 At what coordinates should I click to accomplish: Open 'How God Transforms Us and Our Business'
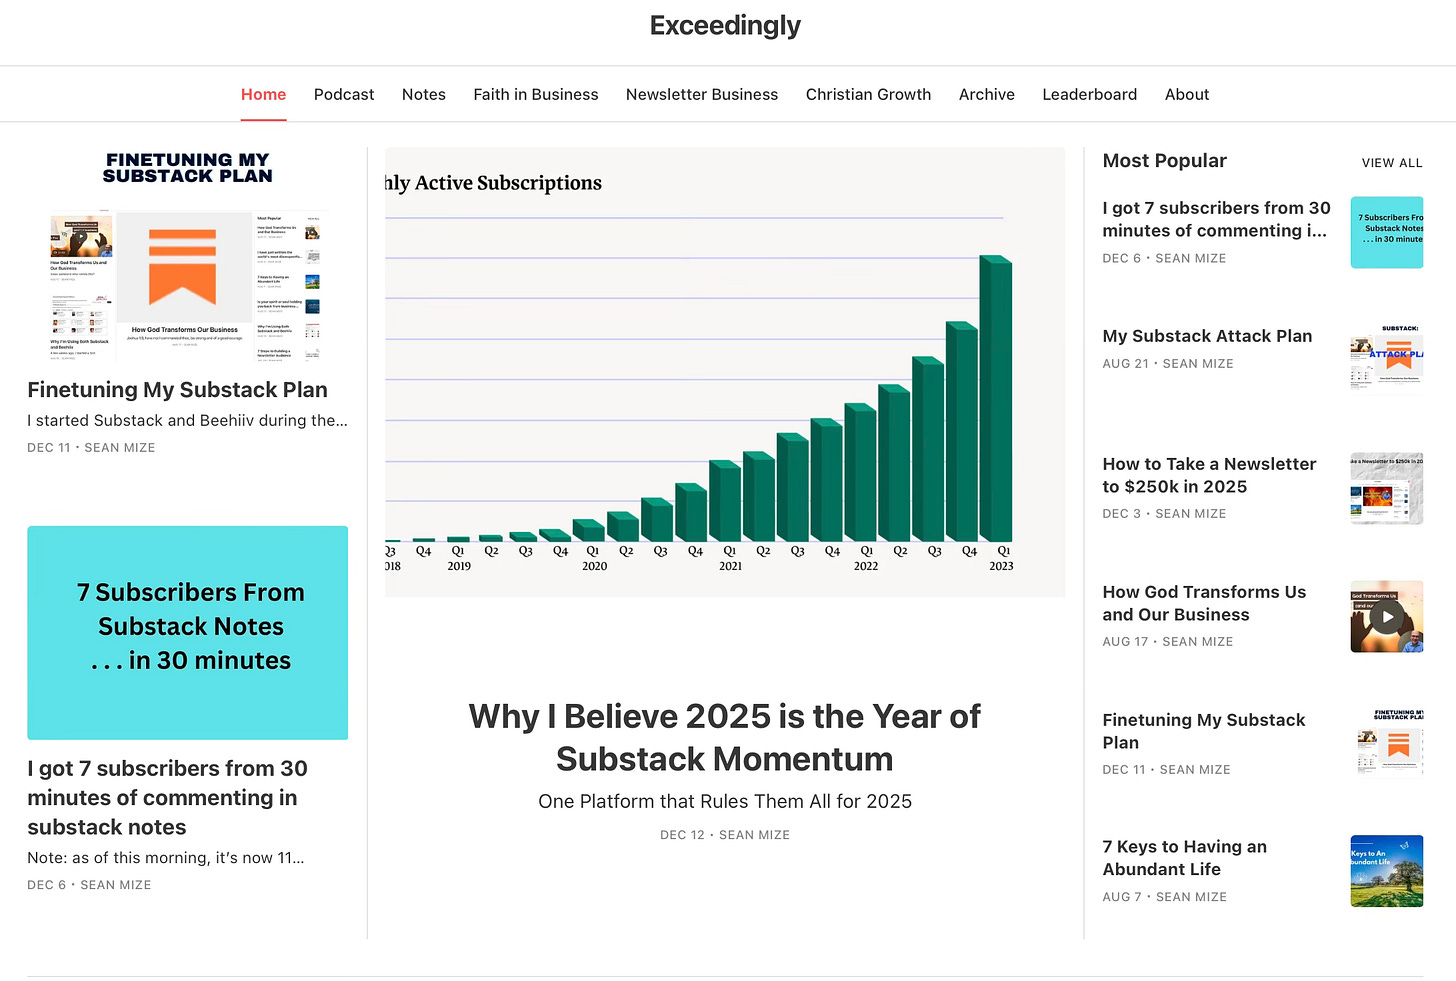click(x=1204, y=603)
